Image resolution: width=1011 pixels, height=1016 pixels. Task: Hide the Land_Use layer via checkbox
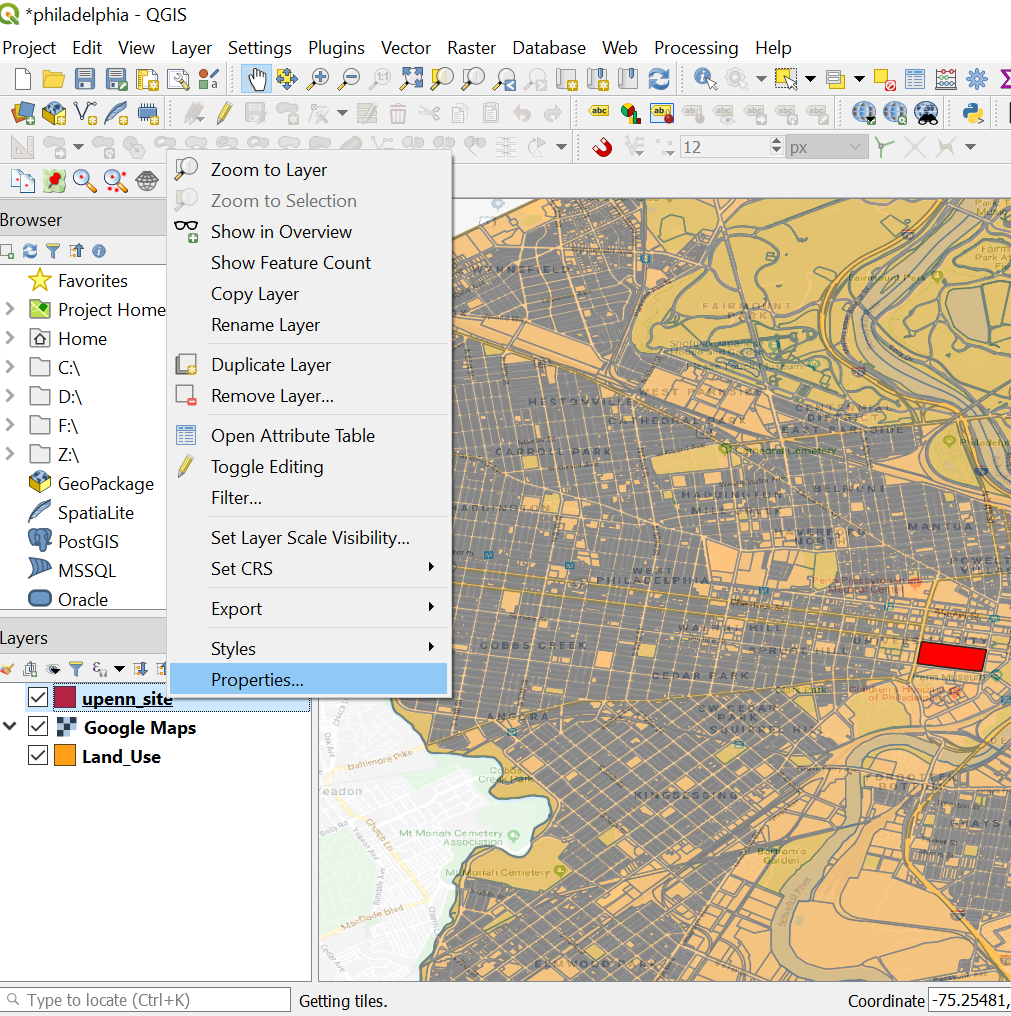(x=38, y=756)
